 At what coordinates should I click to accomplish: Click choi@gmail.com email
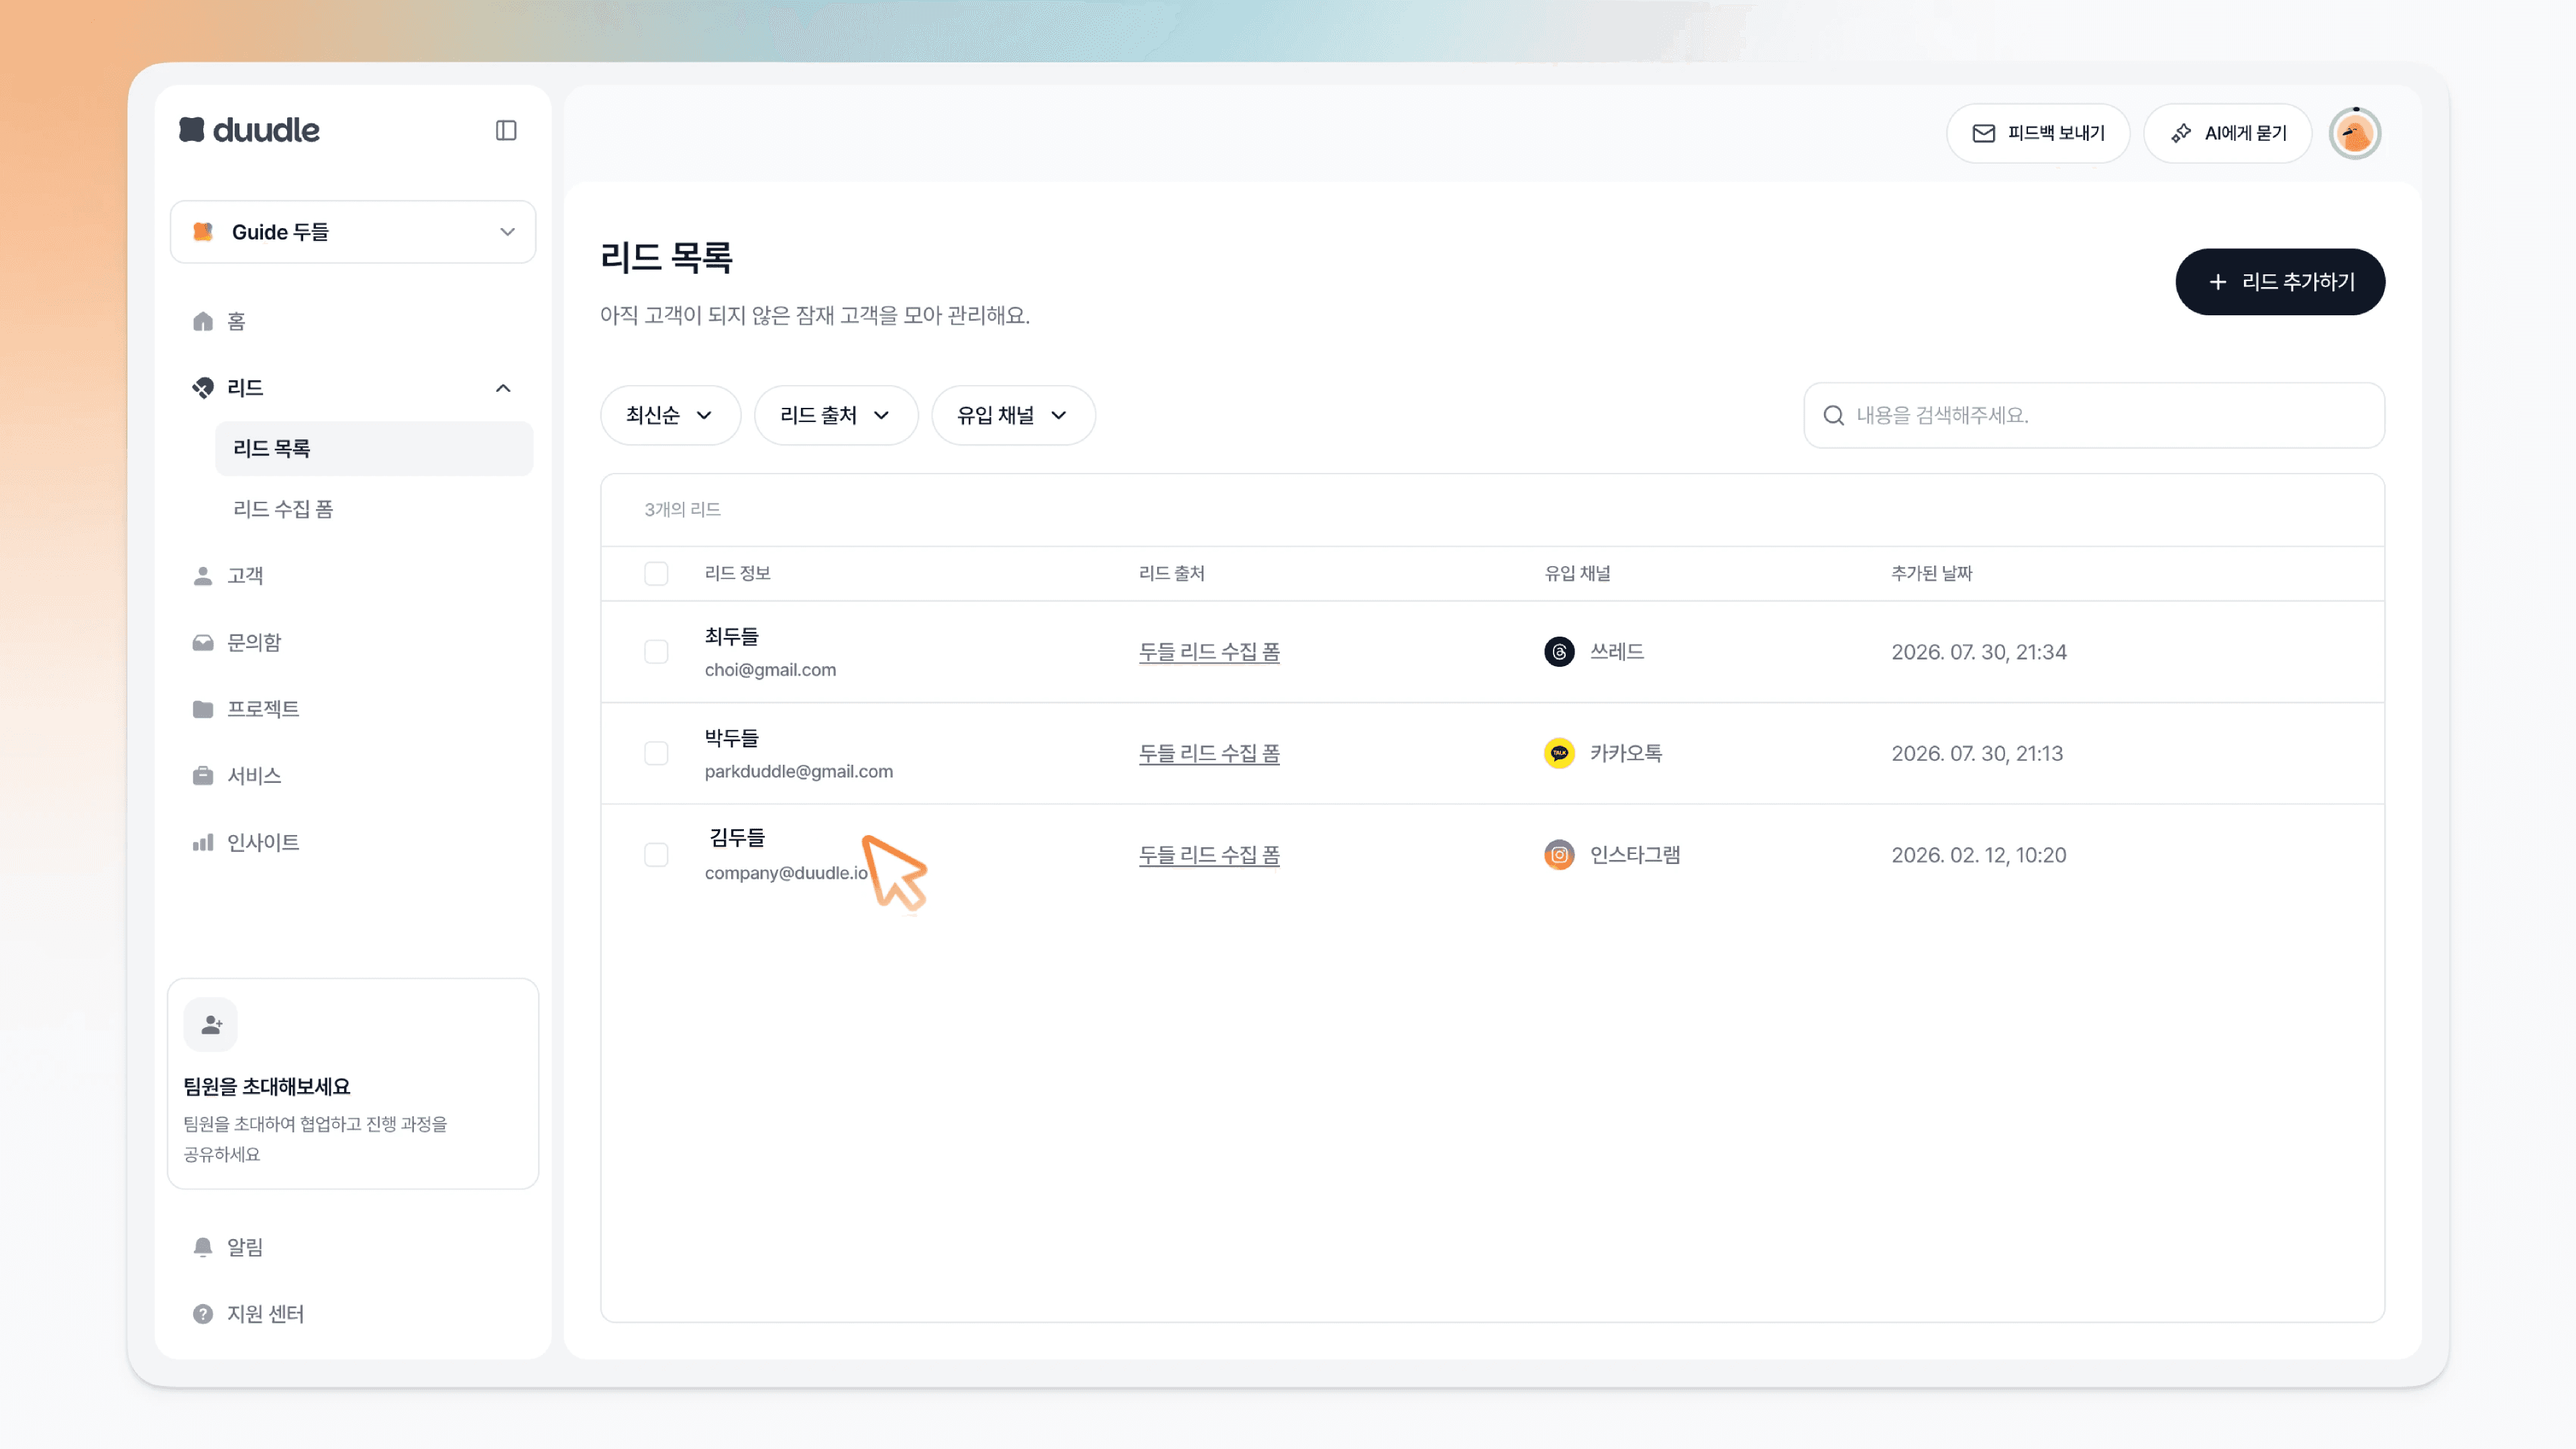[x=770, y=670]
